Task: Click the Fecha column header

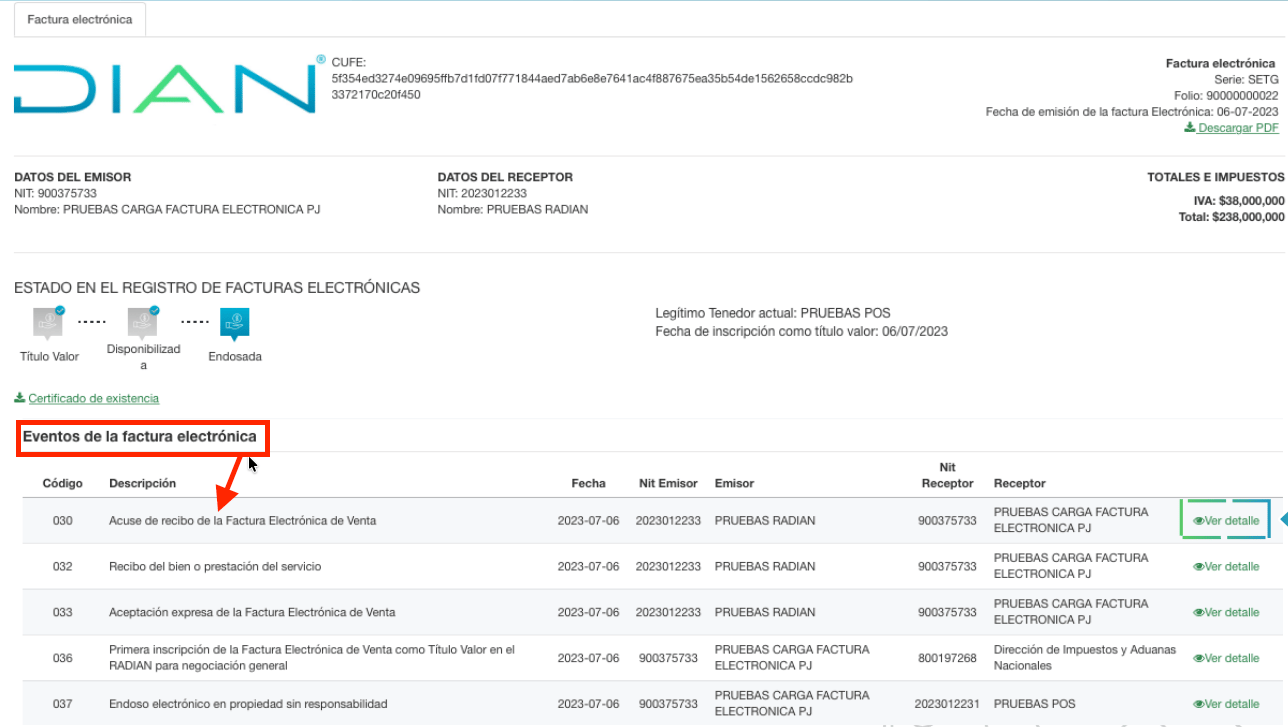Action: click(x=589, y=483)
